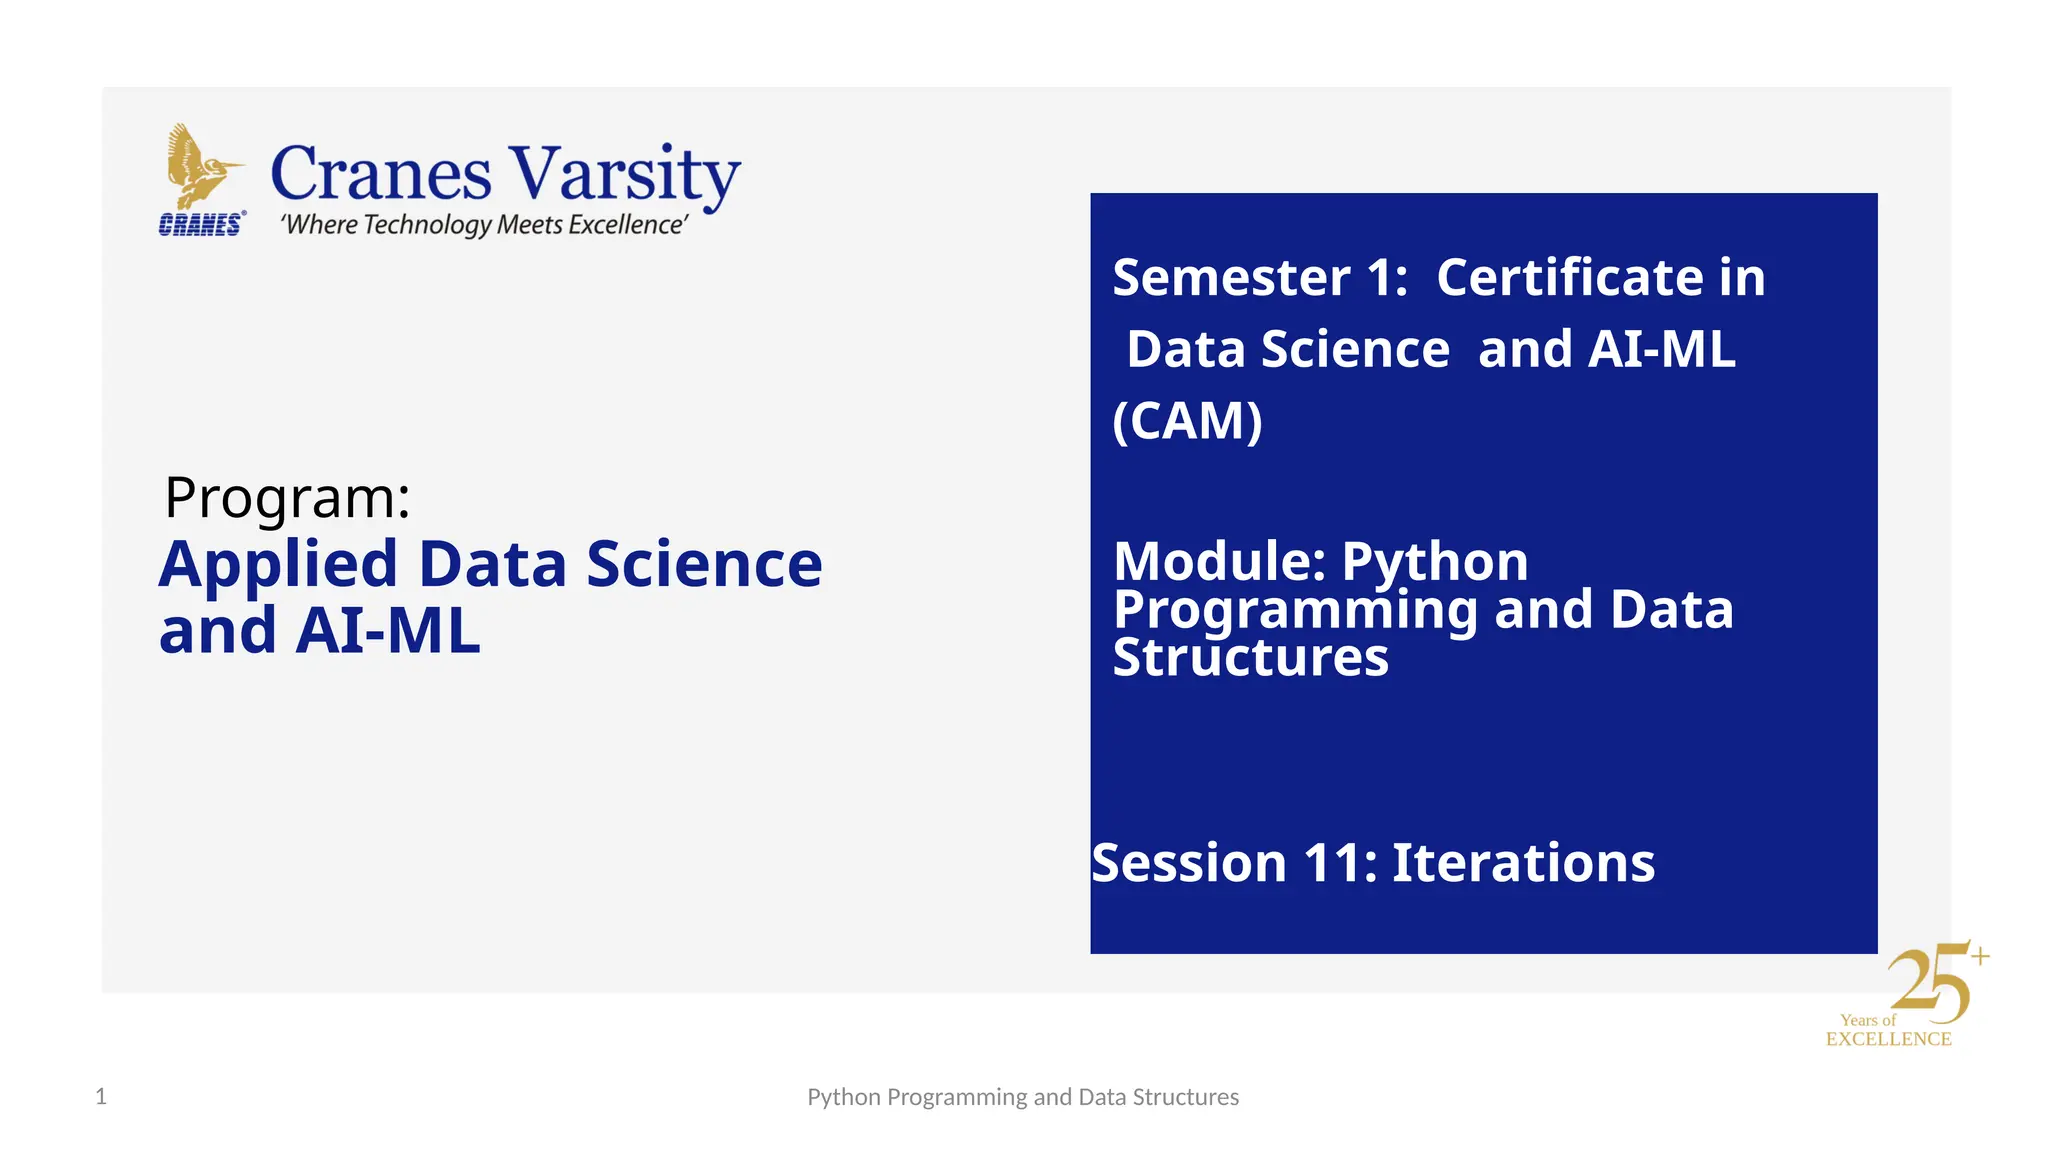
Task: Click the 'Programming and Data' line
Action: pos(1423,609)
